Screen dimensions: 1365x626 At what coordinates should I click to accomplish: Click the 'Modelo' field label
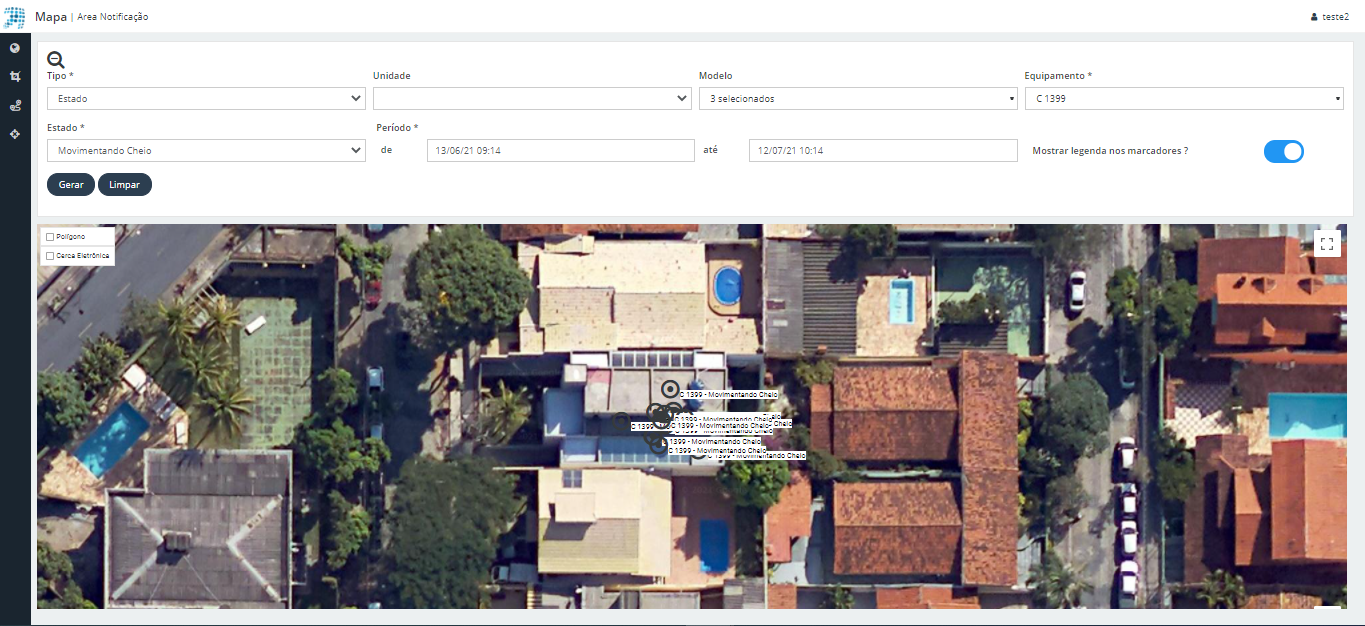pyautogui.click(x=716, y=76)
